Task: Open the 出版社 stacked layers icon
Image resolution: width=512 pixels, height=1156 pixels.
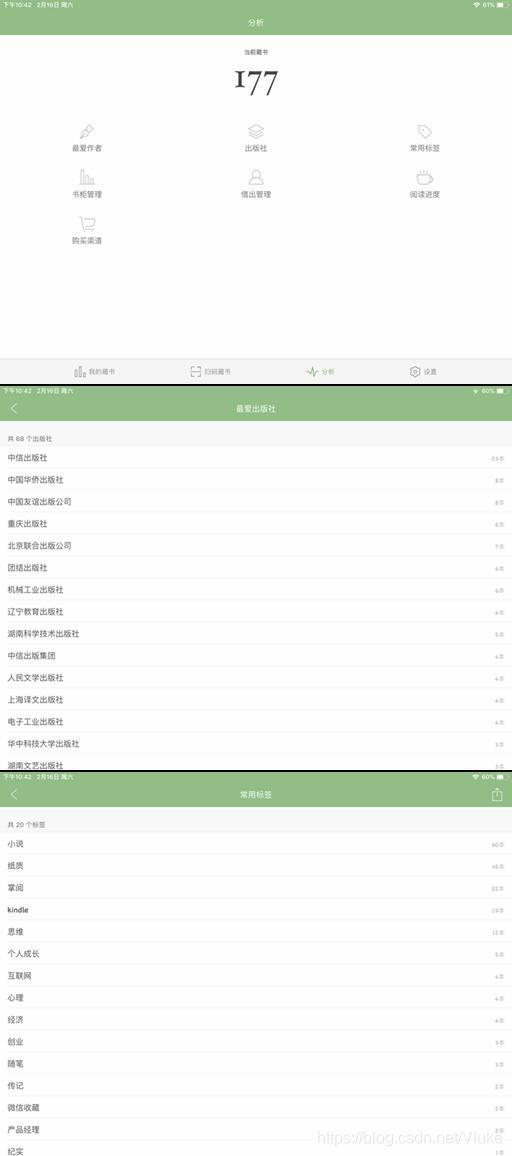Action: pos(256,132)
